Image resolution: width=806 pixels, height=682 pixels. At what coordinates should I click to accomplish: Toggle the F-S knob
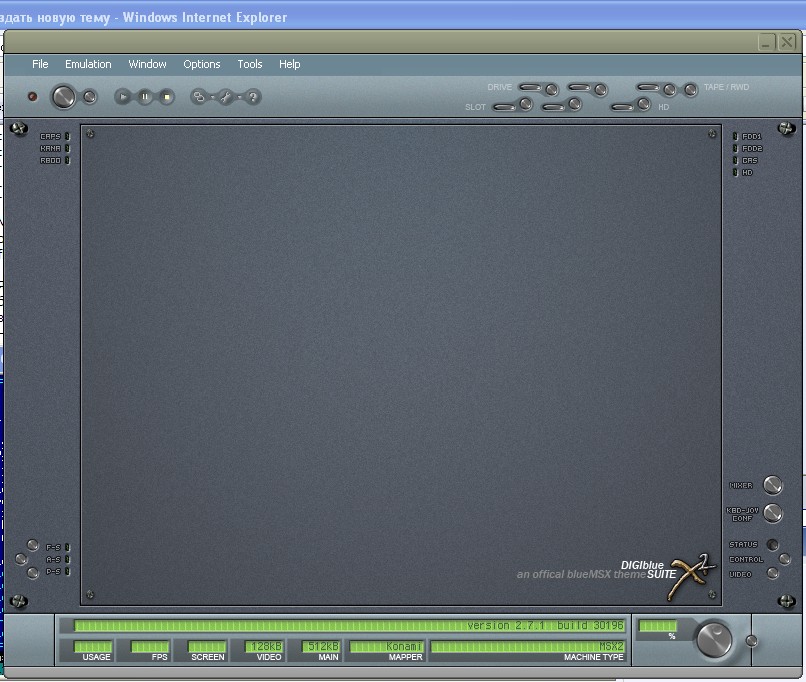pos(33,545)
